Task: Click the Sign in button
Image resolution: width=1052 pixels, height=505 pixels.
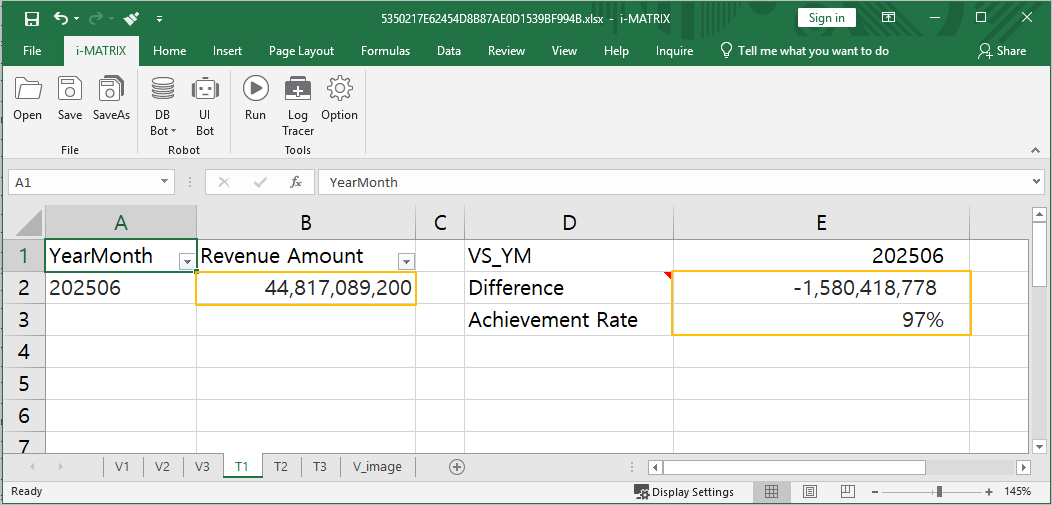Action: point(826,18)
